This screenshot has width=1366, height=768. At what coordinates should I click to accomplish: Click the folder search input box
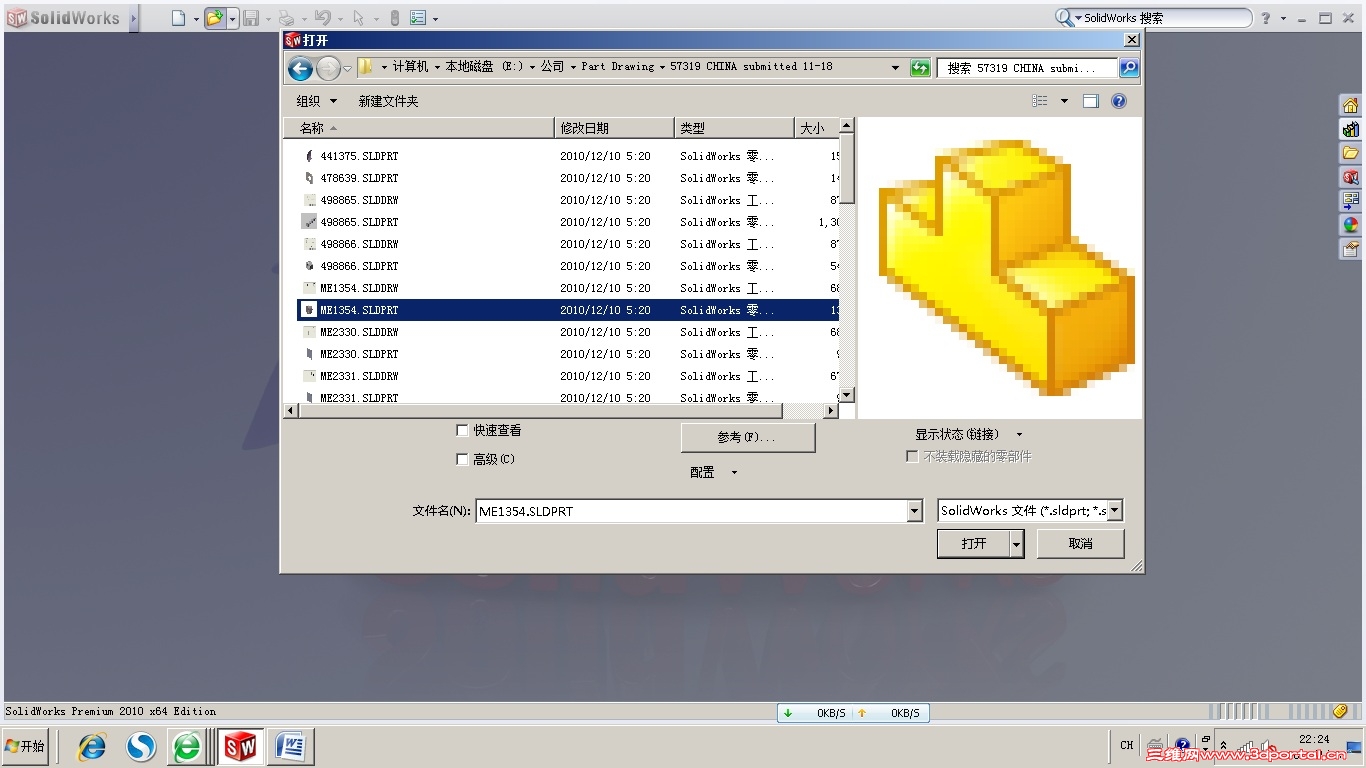pyautogui.click(x=1028, y=68)
